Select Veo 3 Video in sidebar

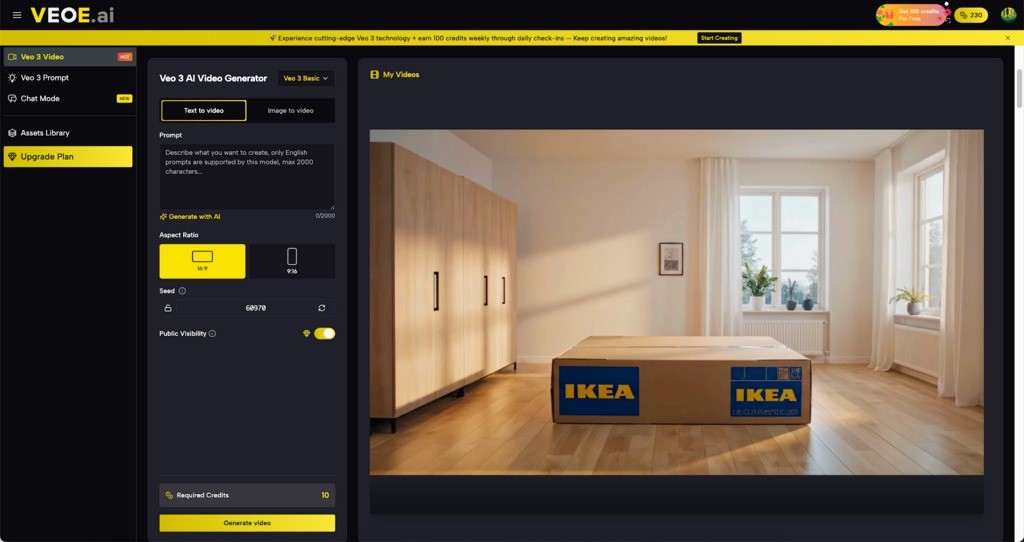point(69,57)
